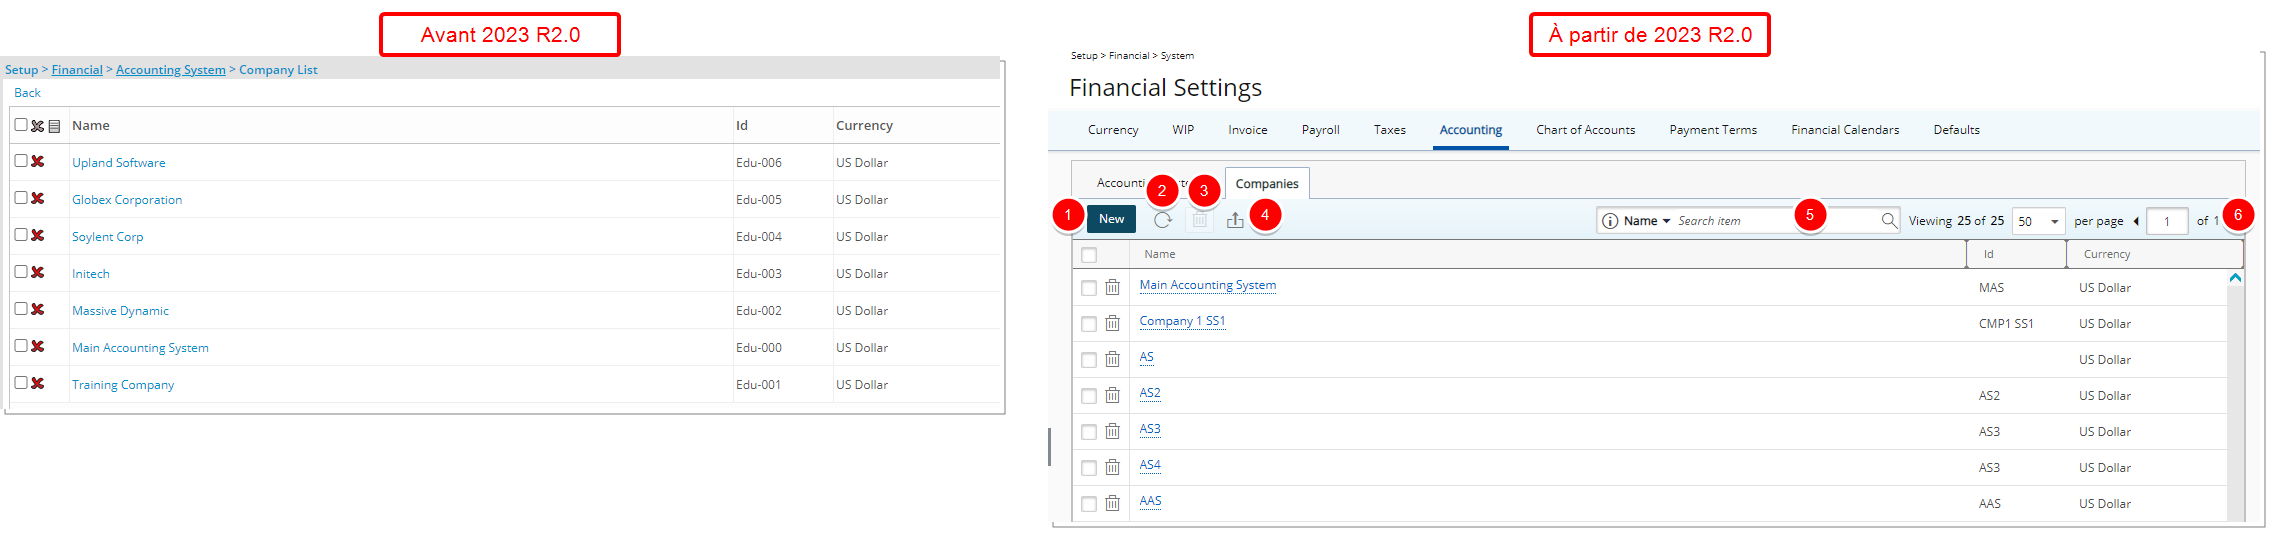Viewport: 2277px width, 539px height.
Task: Open the Payment Terms tab
Action: [x=1713, y=130]
